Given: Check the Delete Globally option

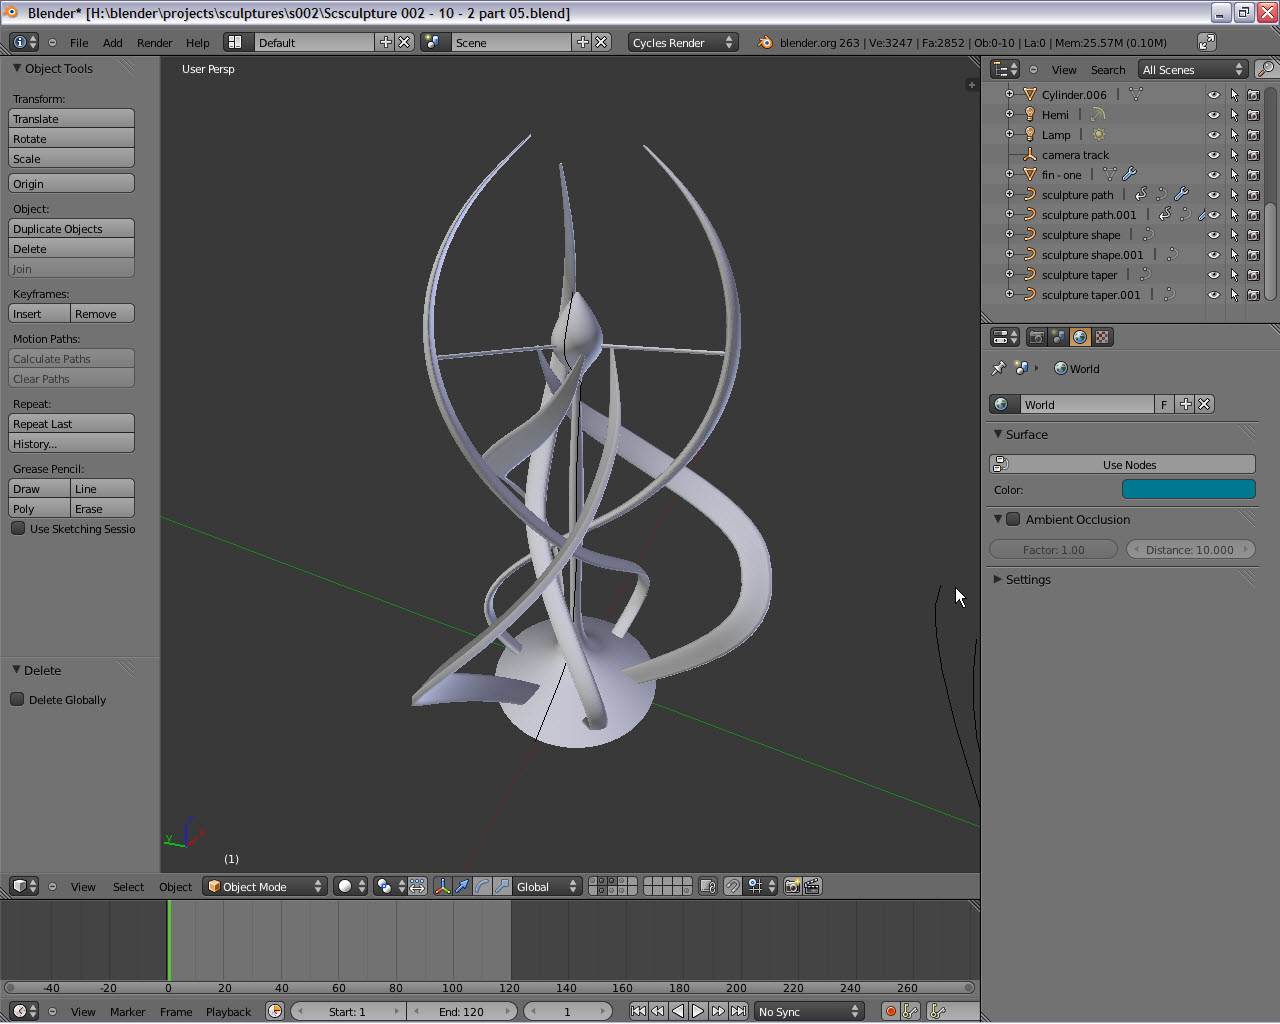Looking at the screenshot, I should (x=17, y=699).
